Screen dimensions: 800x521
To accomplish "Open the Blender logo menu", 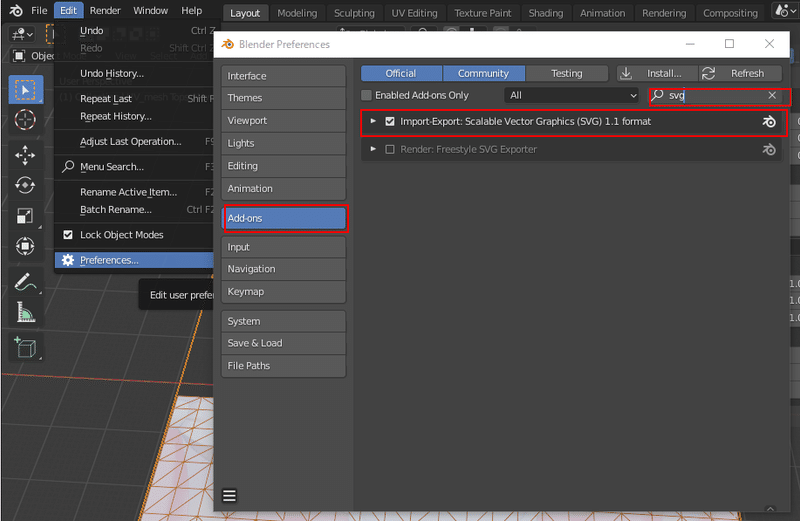I will [15, 10].
